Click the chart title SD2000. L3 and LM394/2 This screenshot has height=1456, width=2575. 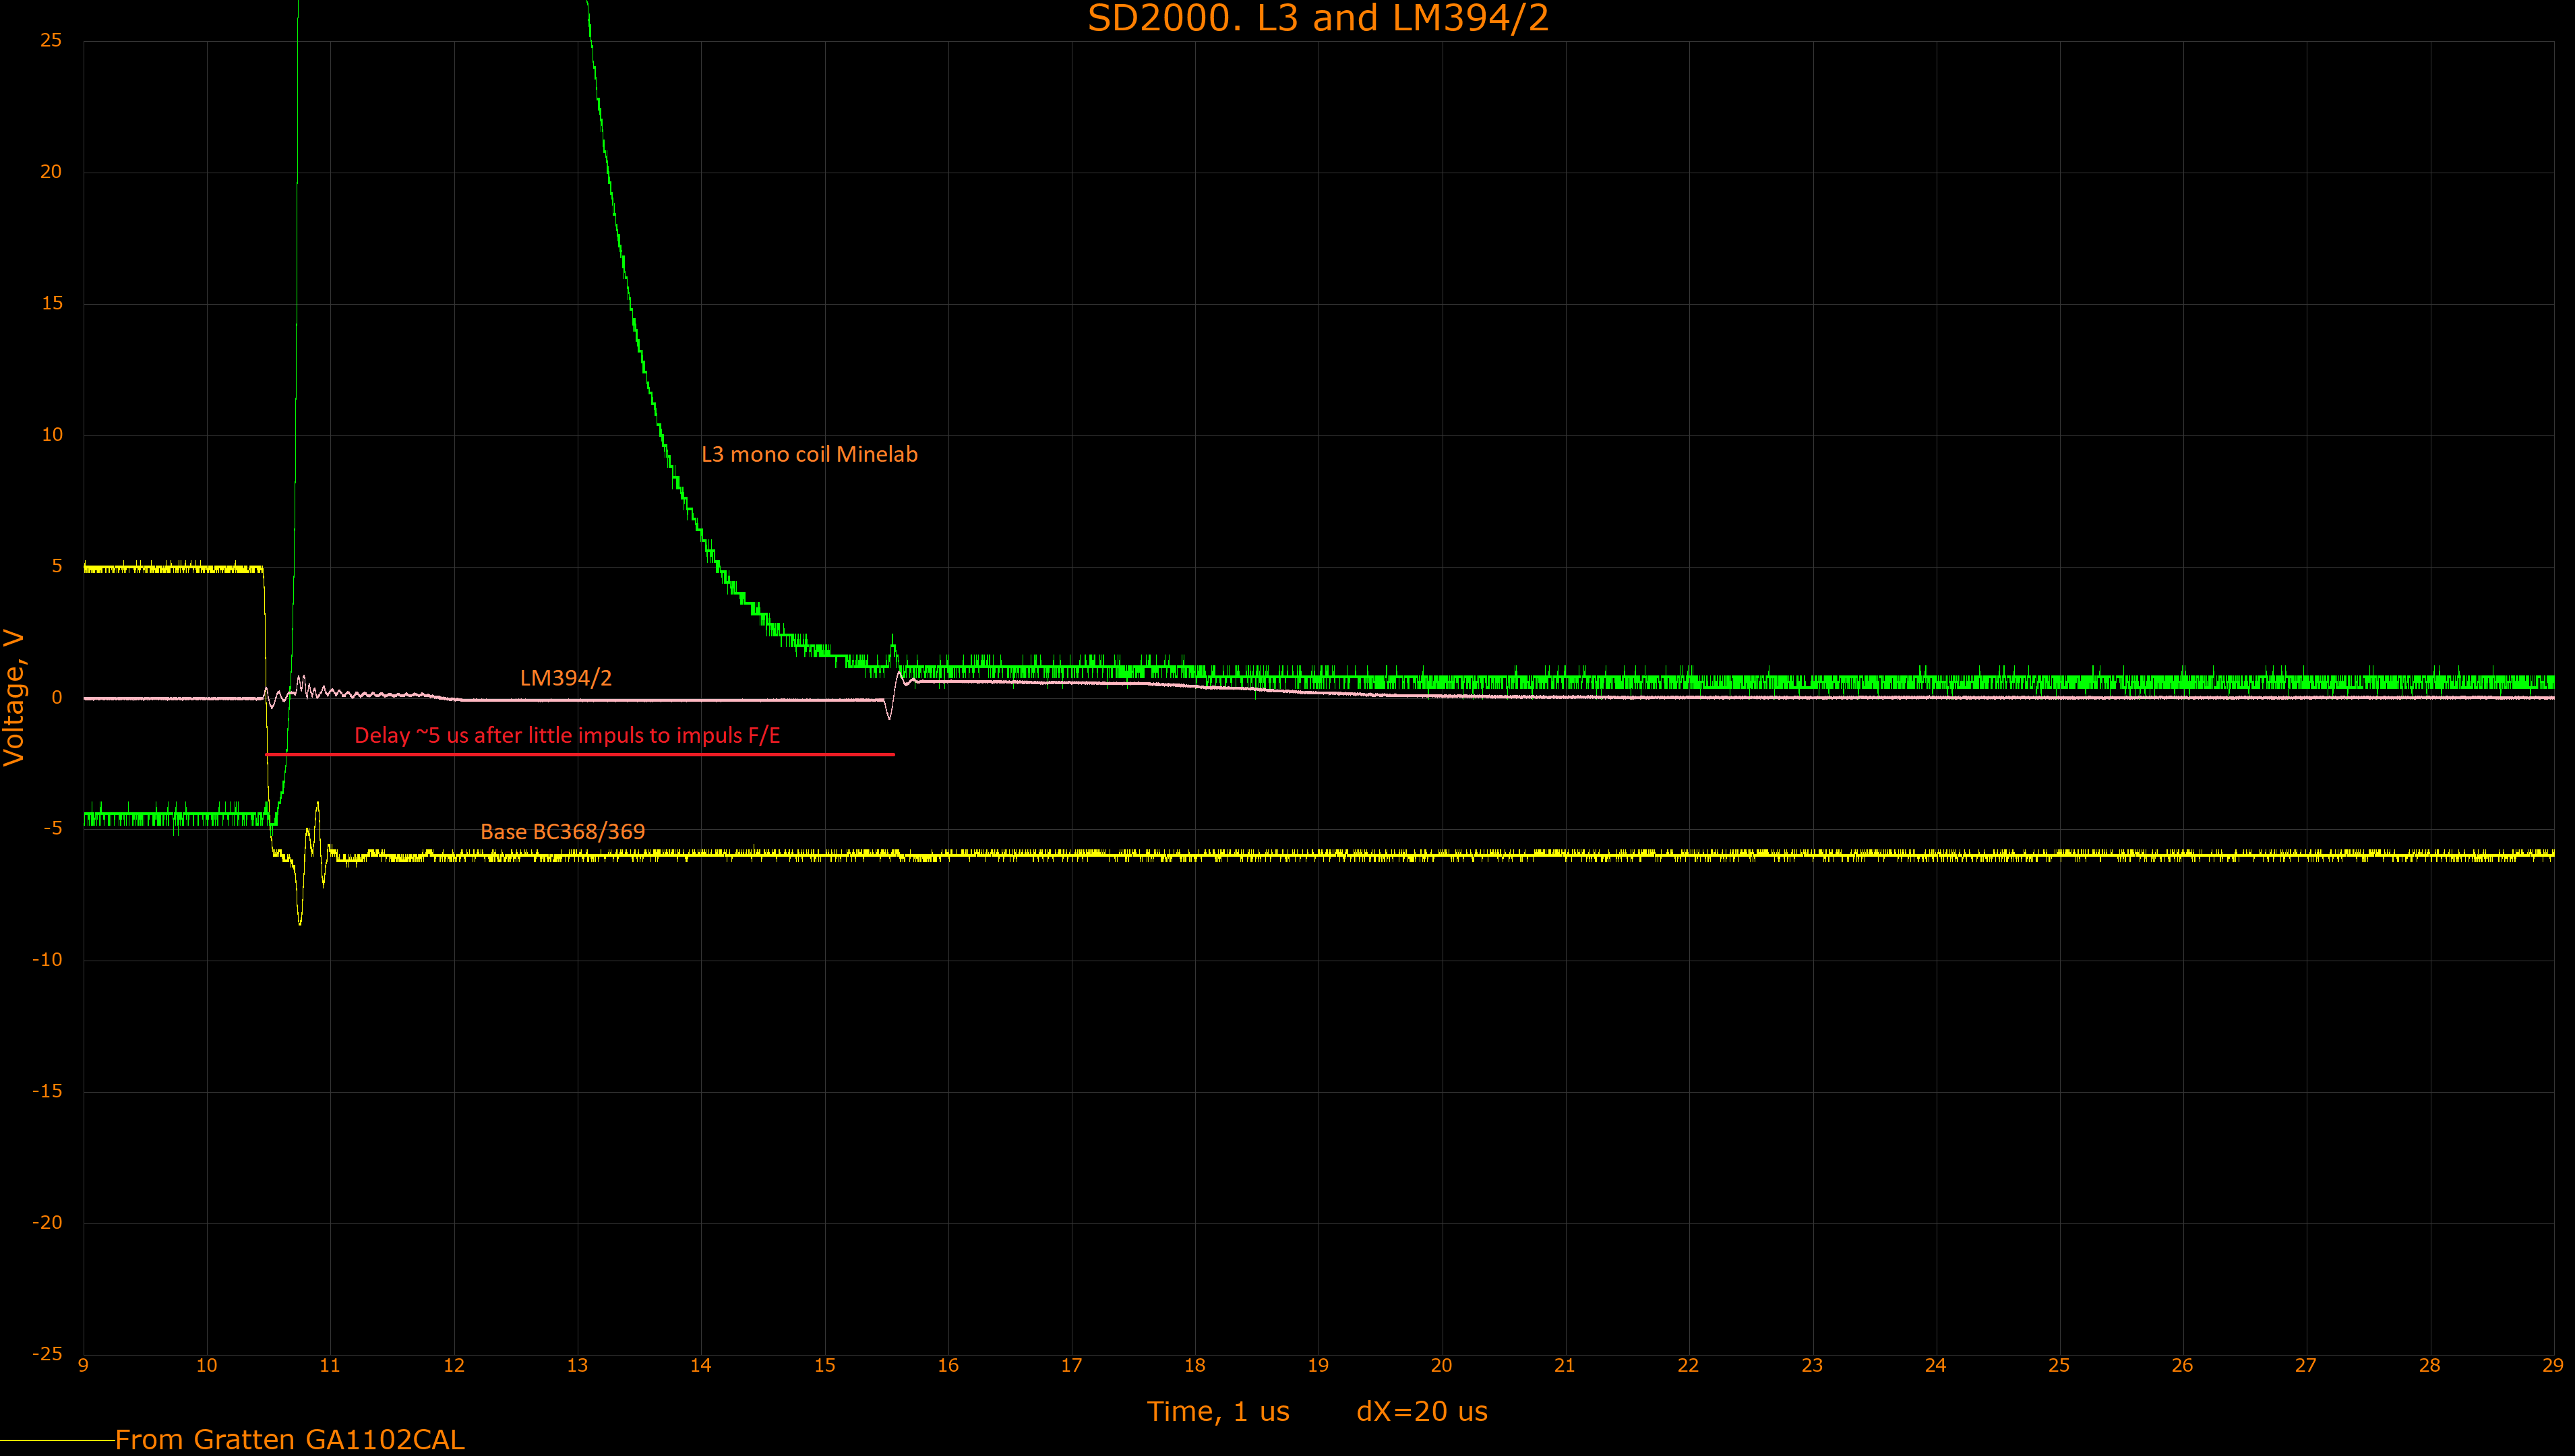pos(1318,18)
